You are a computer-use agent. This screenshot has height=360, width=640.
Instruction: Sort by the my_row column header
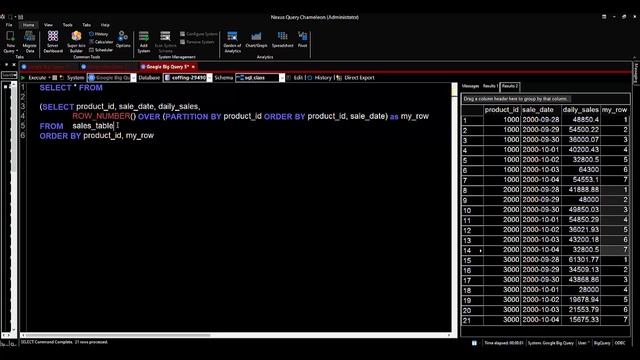point(614,110)
